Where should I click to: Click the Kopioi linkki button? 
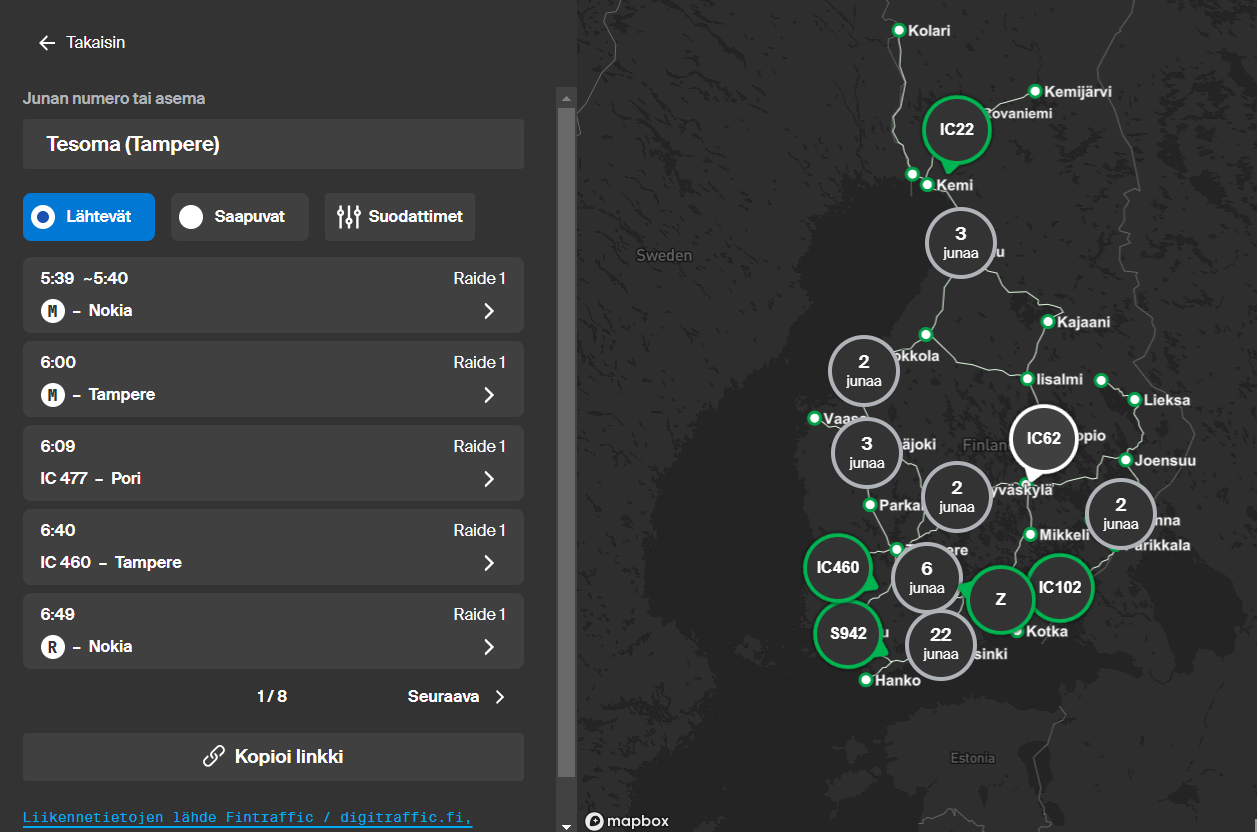pos(273,757)
